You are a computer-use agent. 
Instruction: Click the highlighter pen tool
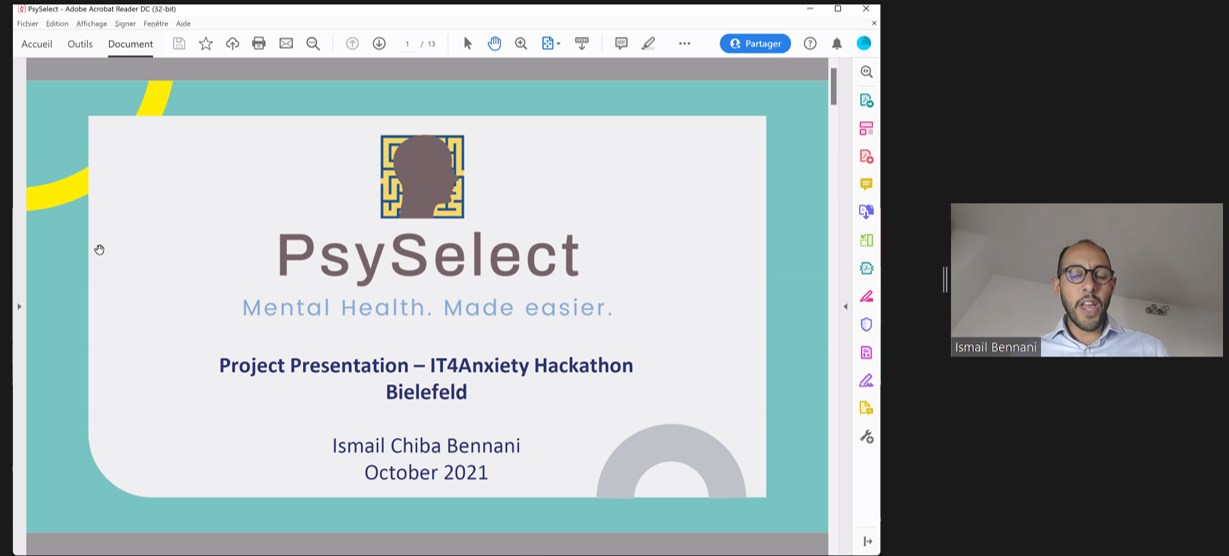pyautogui.click(x=648, y=44)
